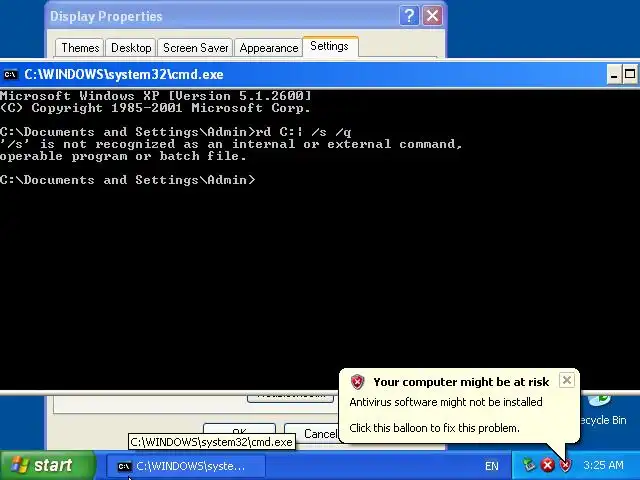Open the Themes tab in Display Properties
Image resolution: width=640 pixels, height=480 pixels.
80,48
